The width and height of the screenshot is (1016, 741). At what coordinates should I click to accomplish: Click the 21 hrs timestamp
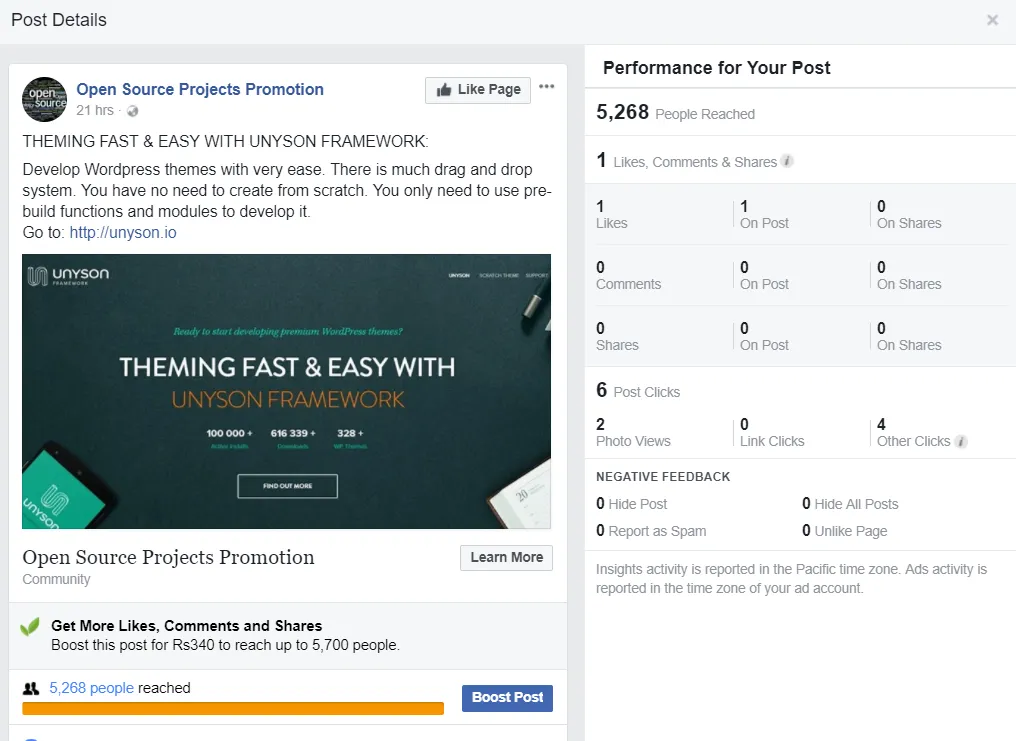tap(95, 110)
